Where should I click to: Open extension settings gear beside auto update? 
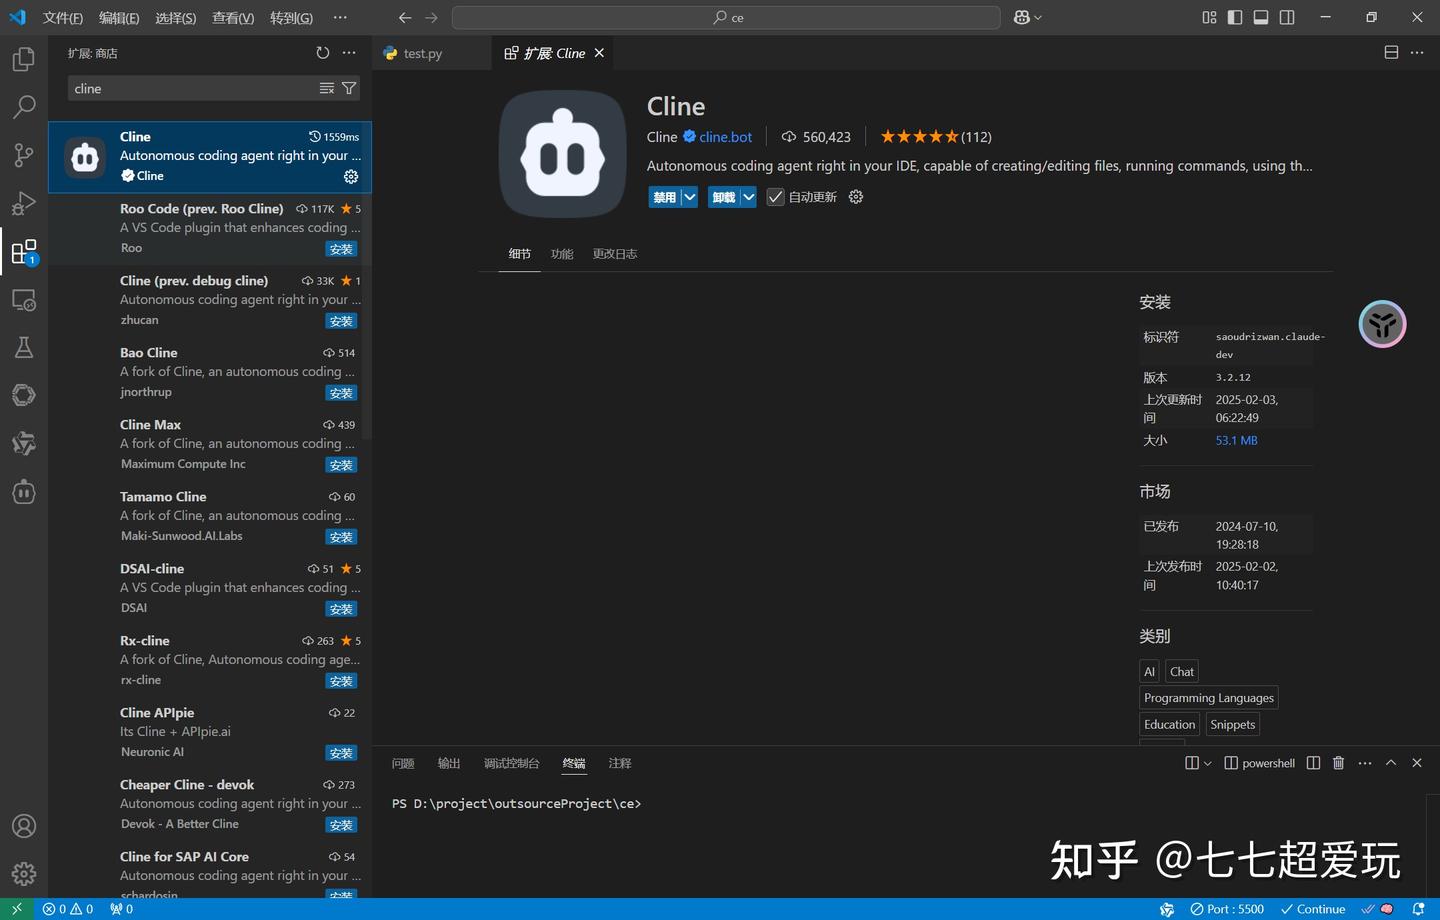coord(856,197)
